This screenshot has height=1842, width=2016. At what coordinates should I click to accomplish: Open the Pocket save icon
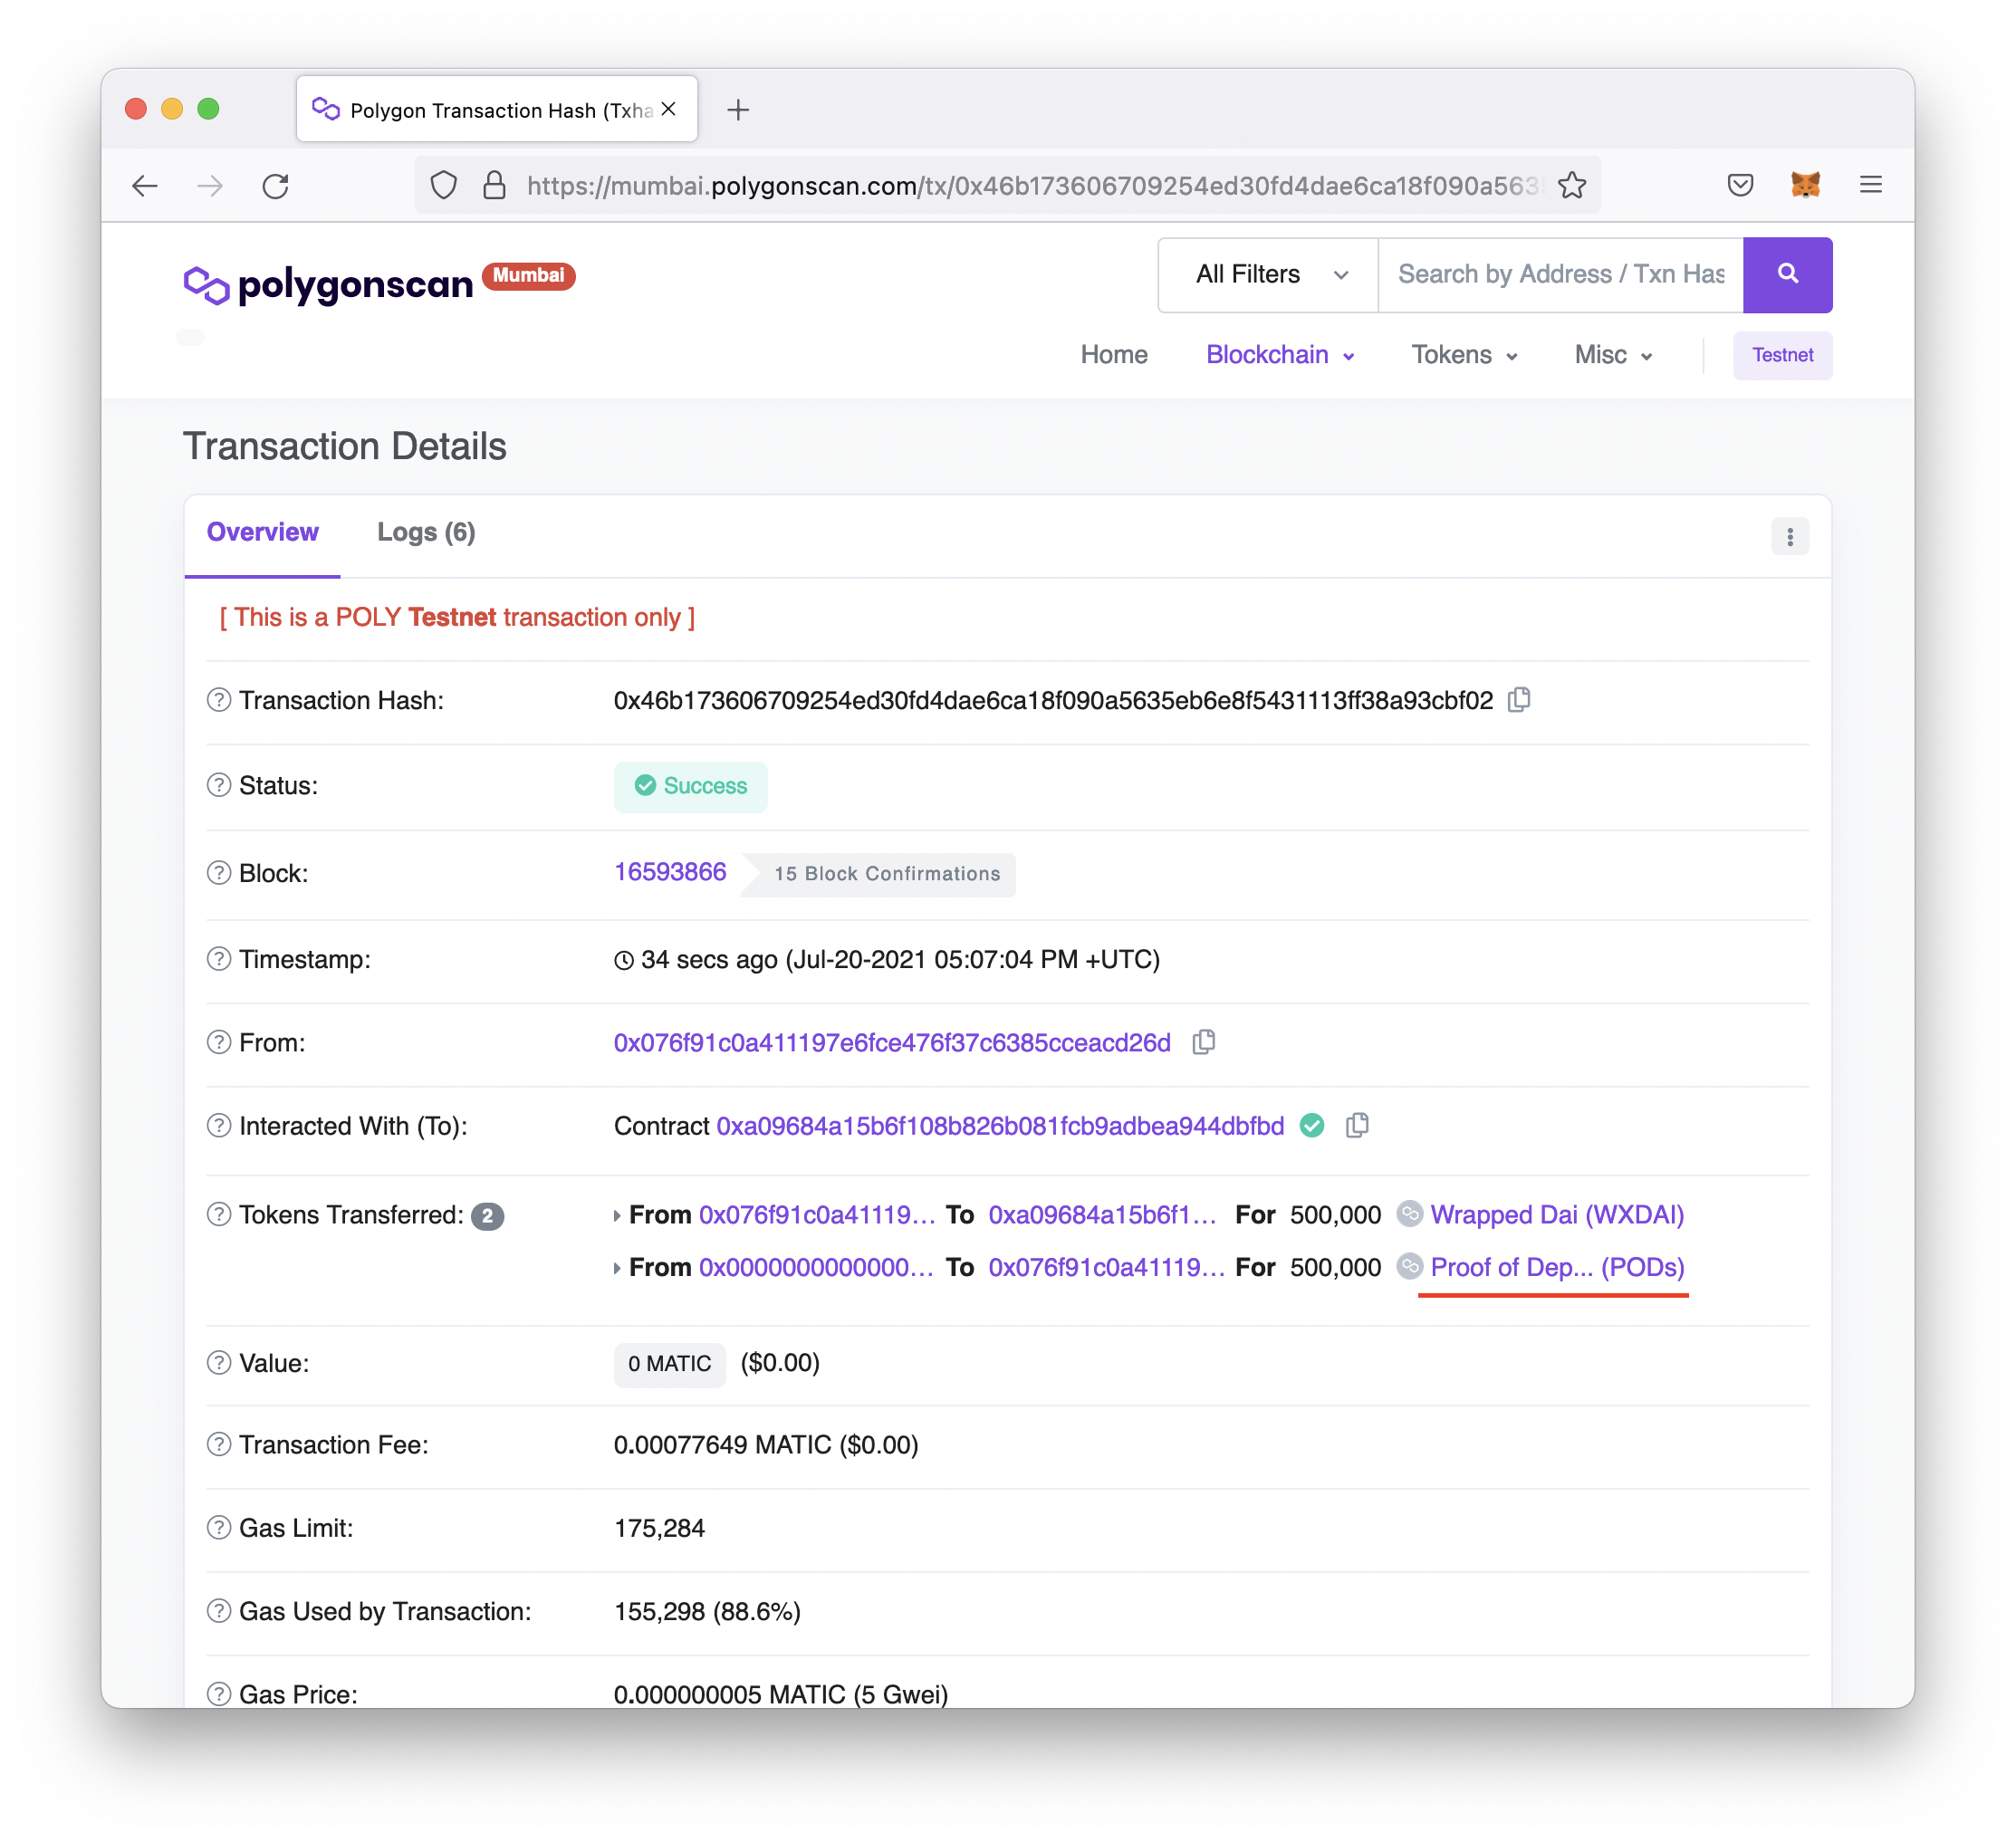point(1740,185)
